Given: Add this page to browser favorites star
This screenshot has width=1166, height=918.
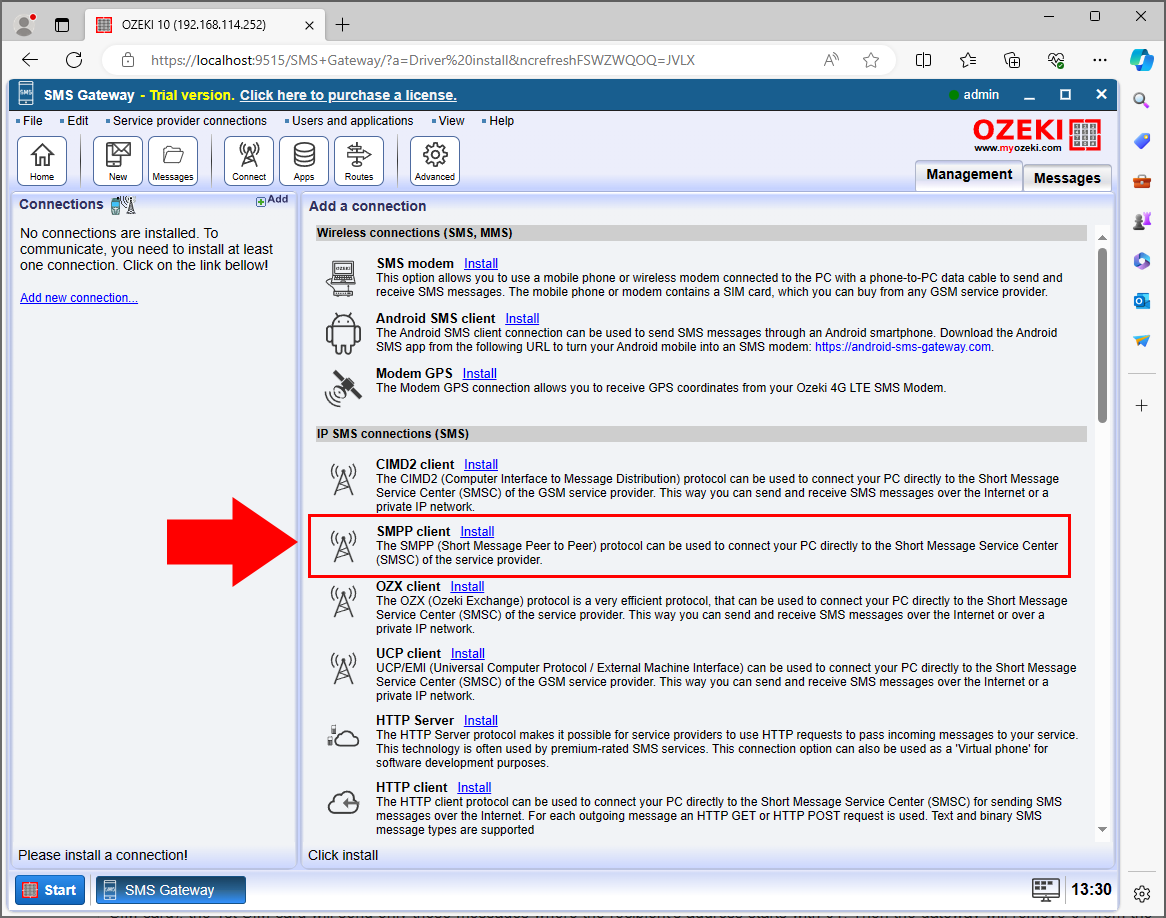Looking at the screenshot, I should (x=871, y=60).
